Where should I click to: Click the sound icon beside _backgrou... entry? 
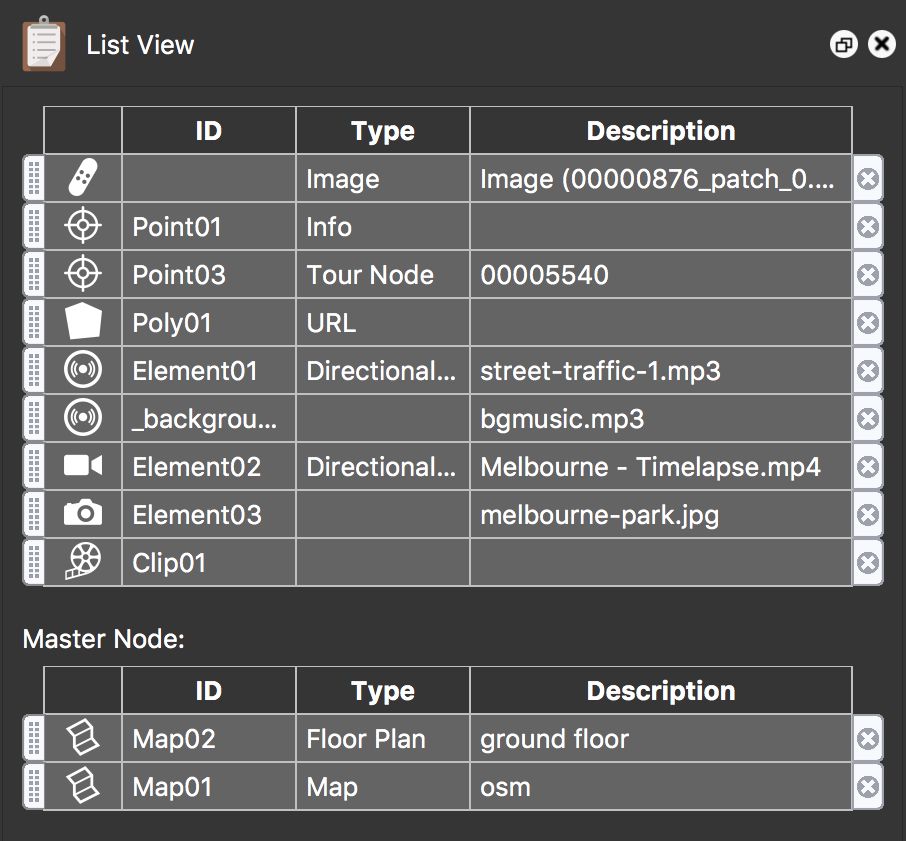click(x=83, y=418)
